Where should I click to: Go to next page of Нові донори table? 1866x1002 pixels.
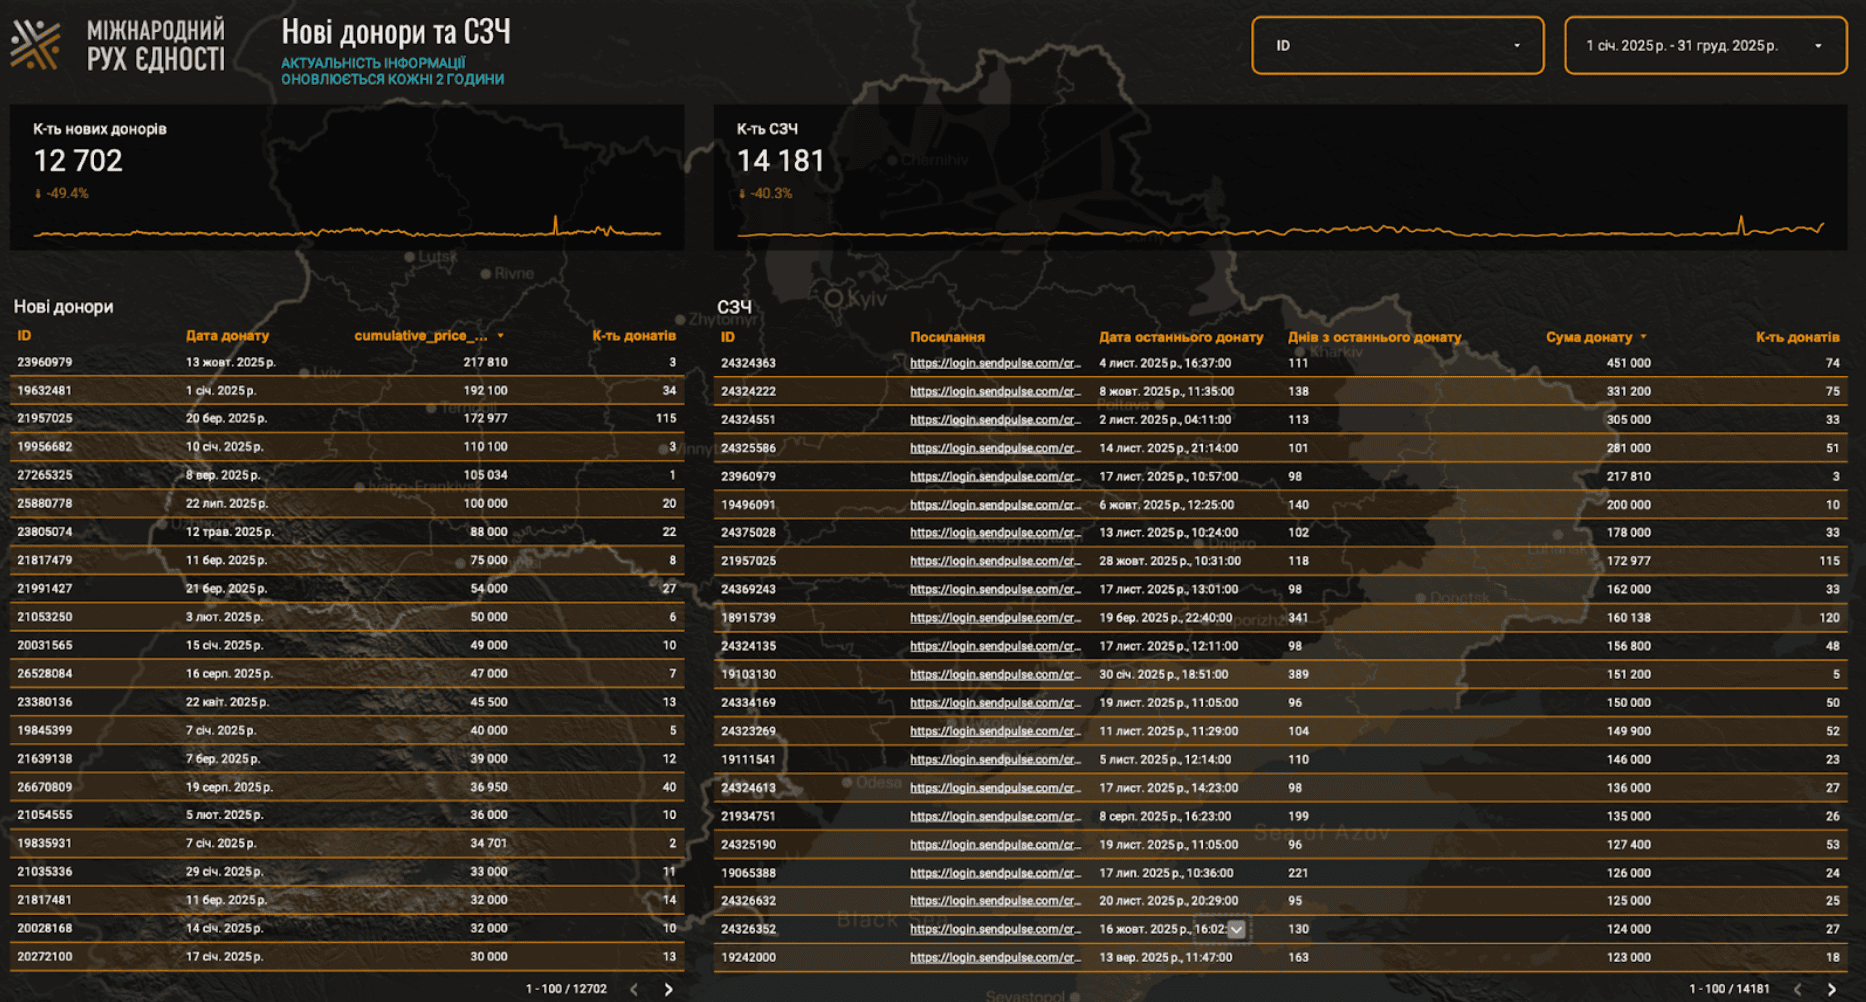(668, 989)
